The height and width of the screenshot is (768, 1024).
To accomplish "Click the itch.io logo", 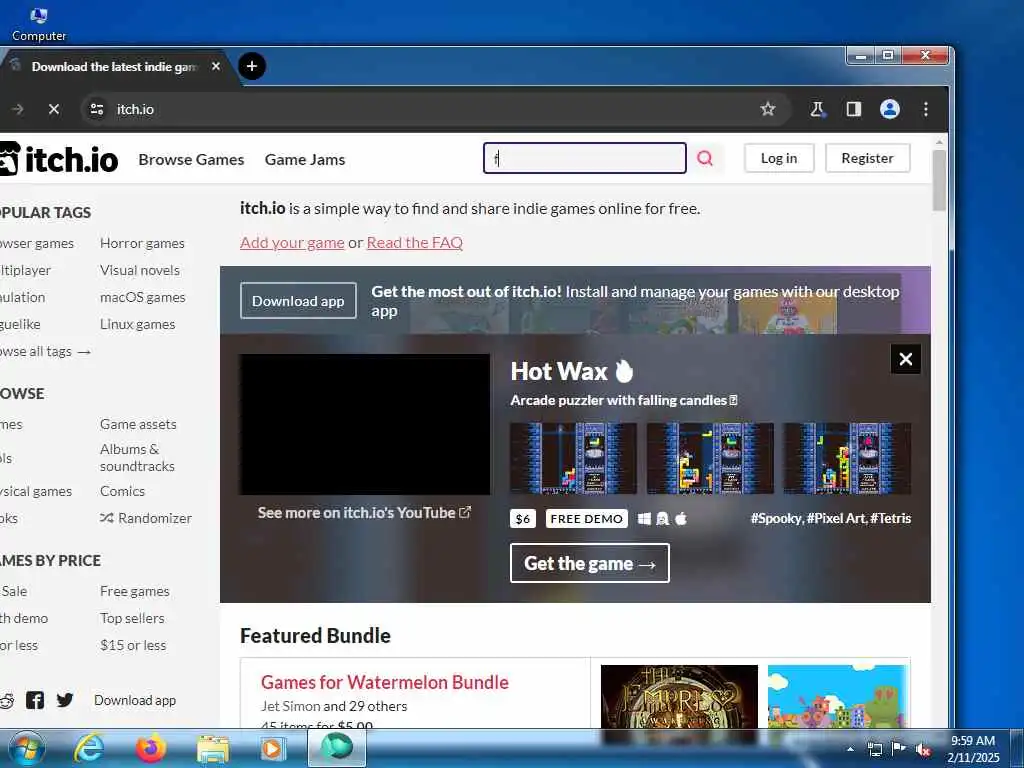I will [59, 159].
